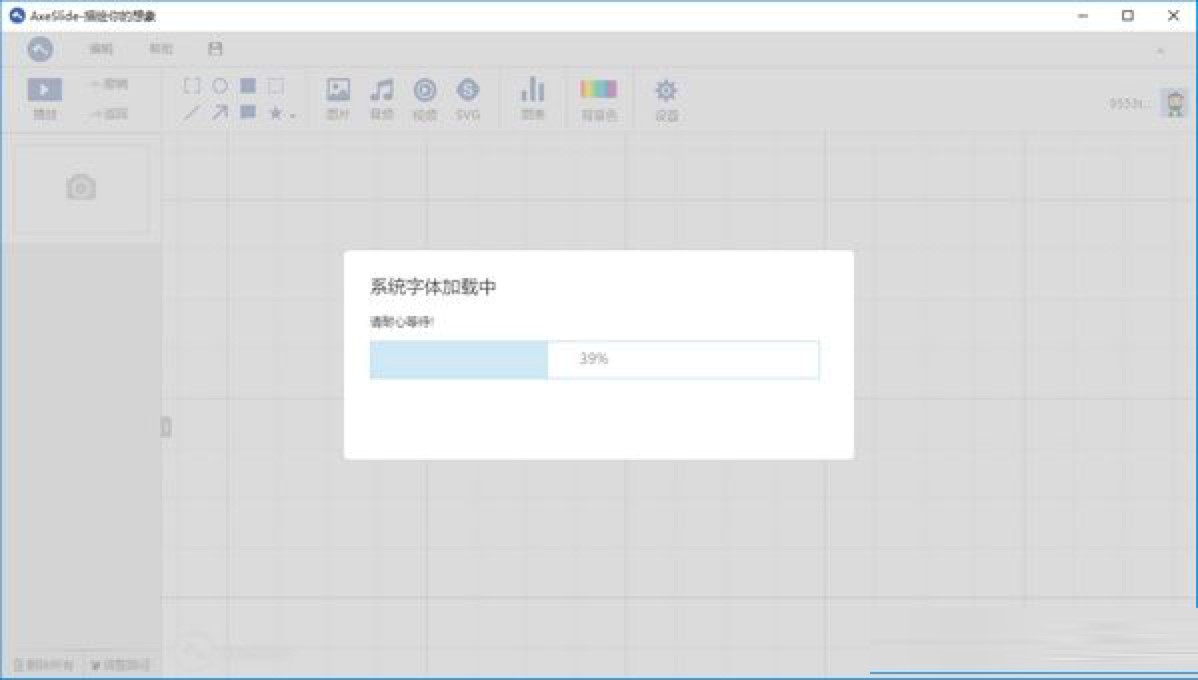
Task: Click the trash delete-all button at the bottom left
Action: (44, 665)
